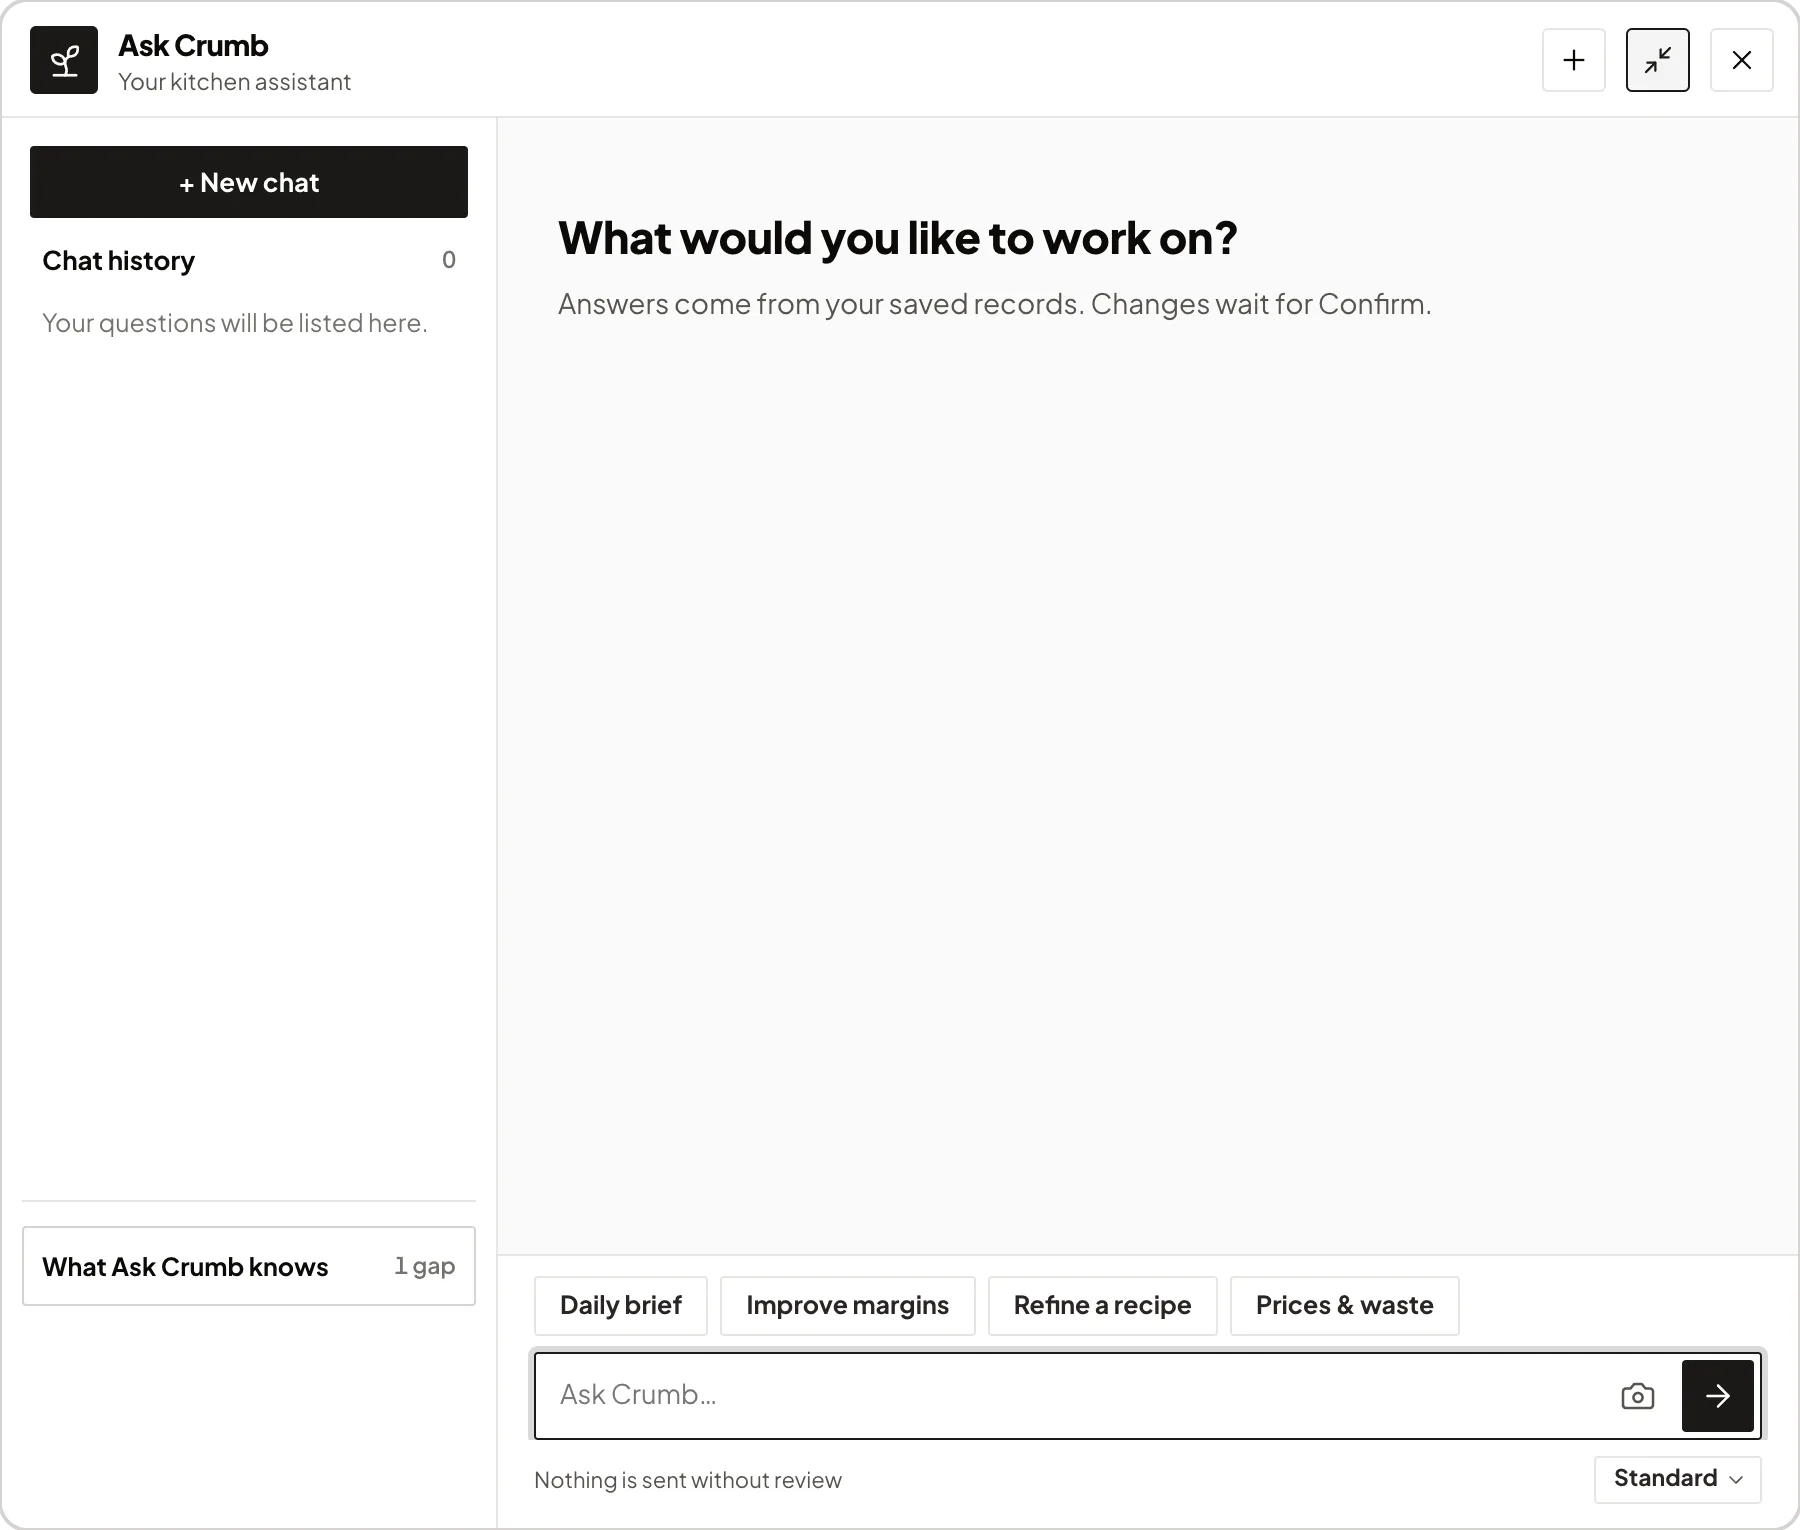The image size is (1800, 1530).
Task: Send the message with the arrow button
Action: (1718, 1396)
